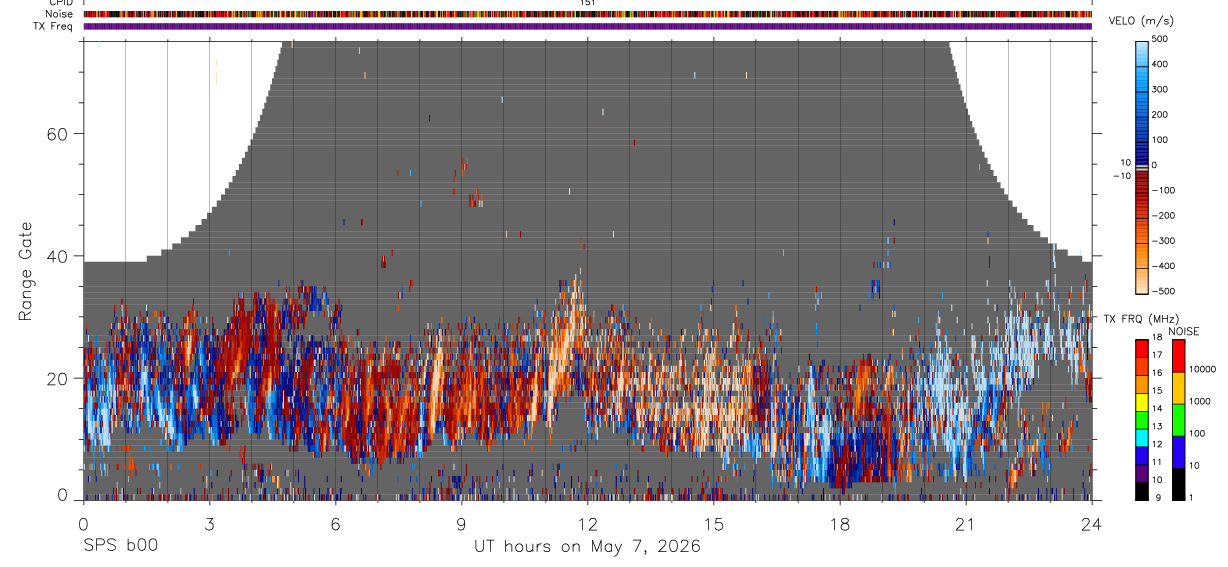The width and height of the screenshot is (1228, 567).
Task: Click the 12 hour tick label on time axis
Action: pyautogui.click(x=587, y=523)
